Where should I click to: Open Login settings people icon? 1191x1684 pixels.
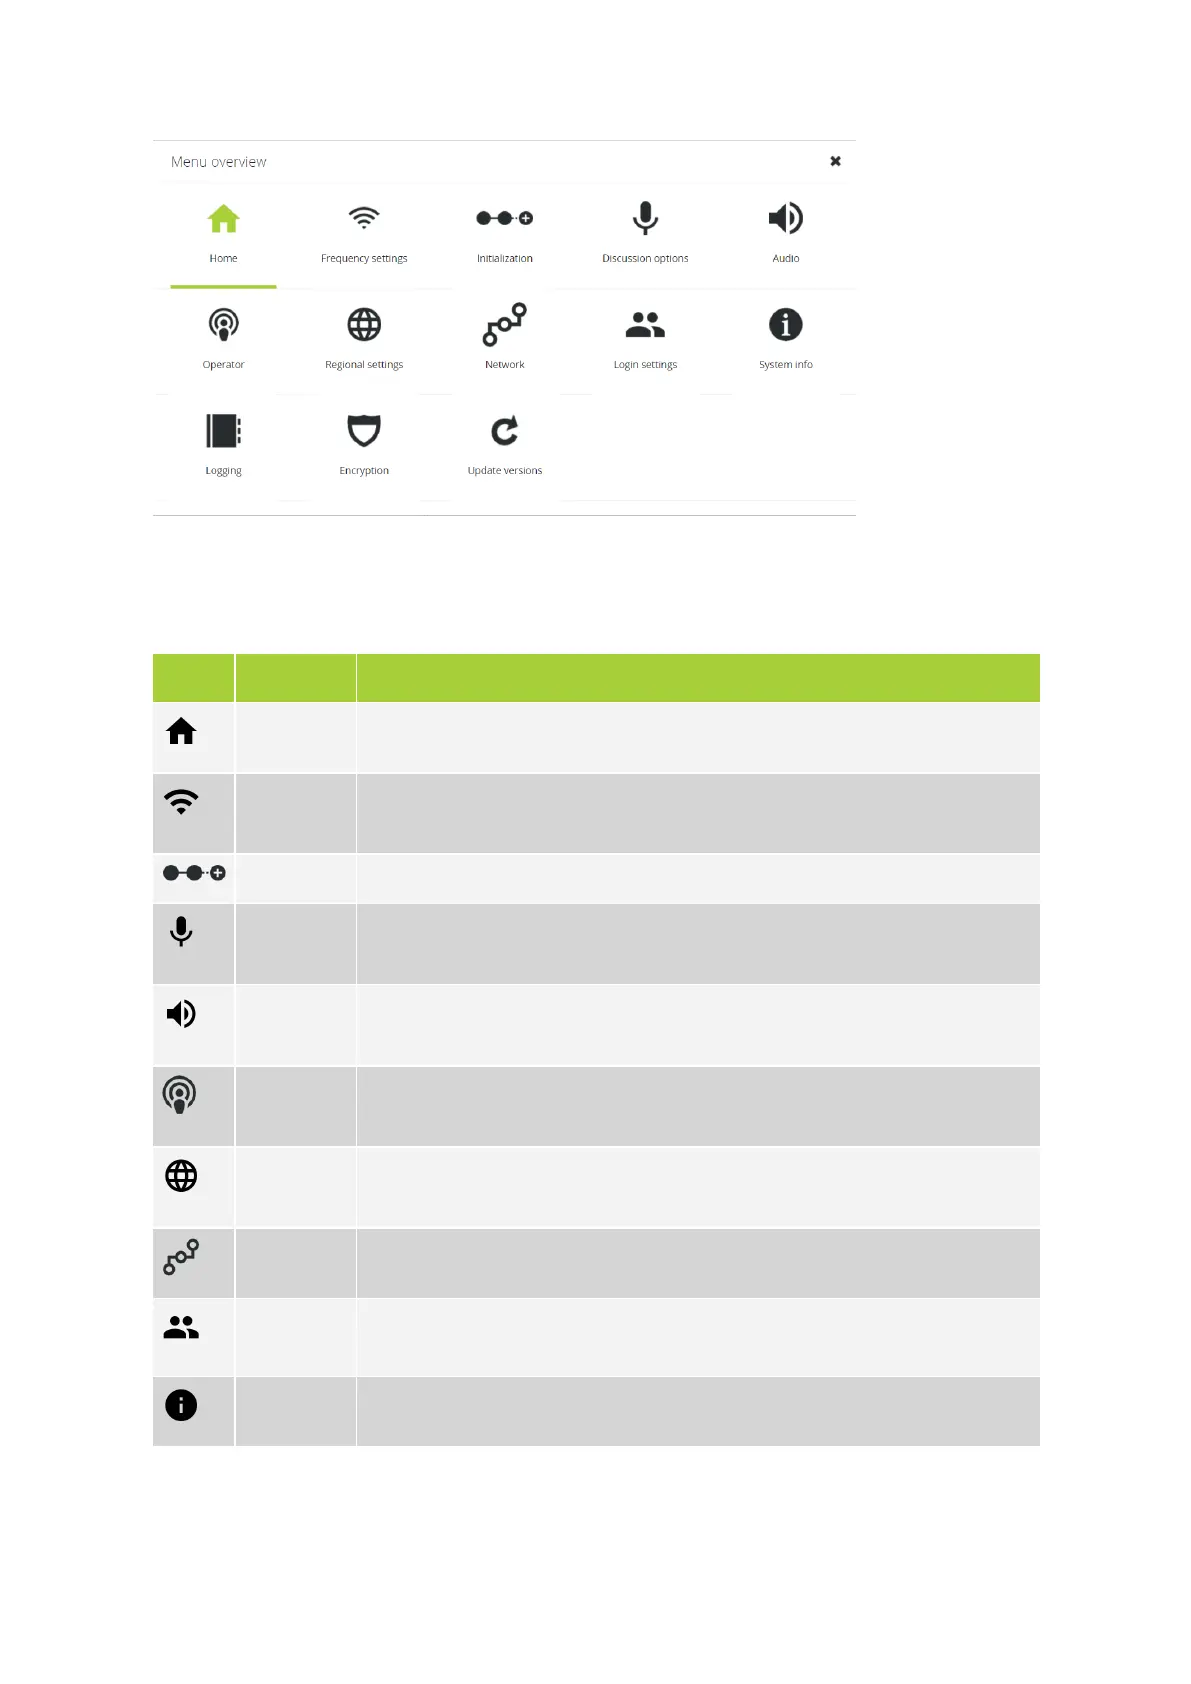point(645,325)
